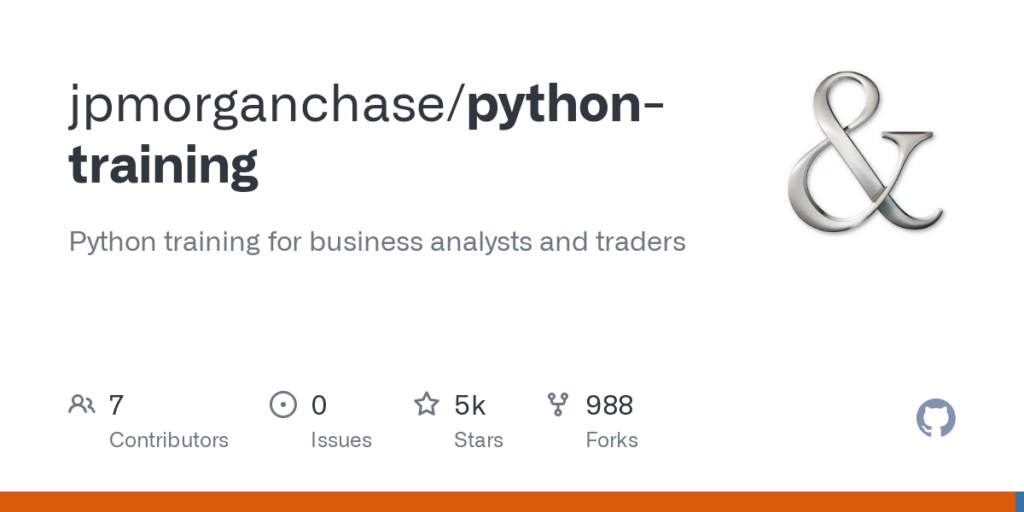Click the contributor count number 7
1024x512 pixels.
point(116,405)
